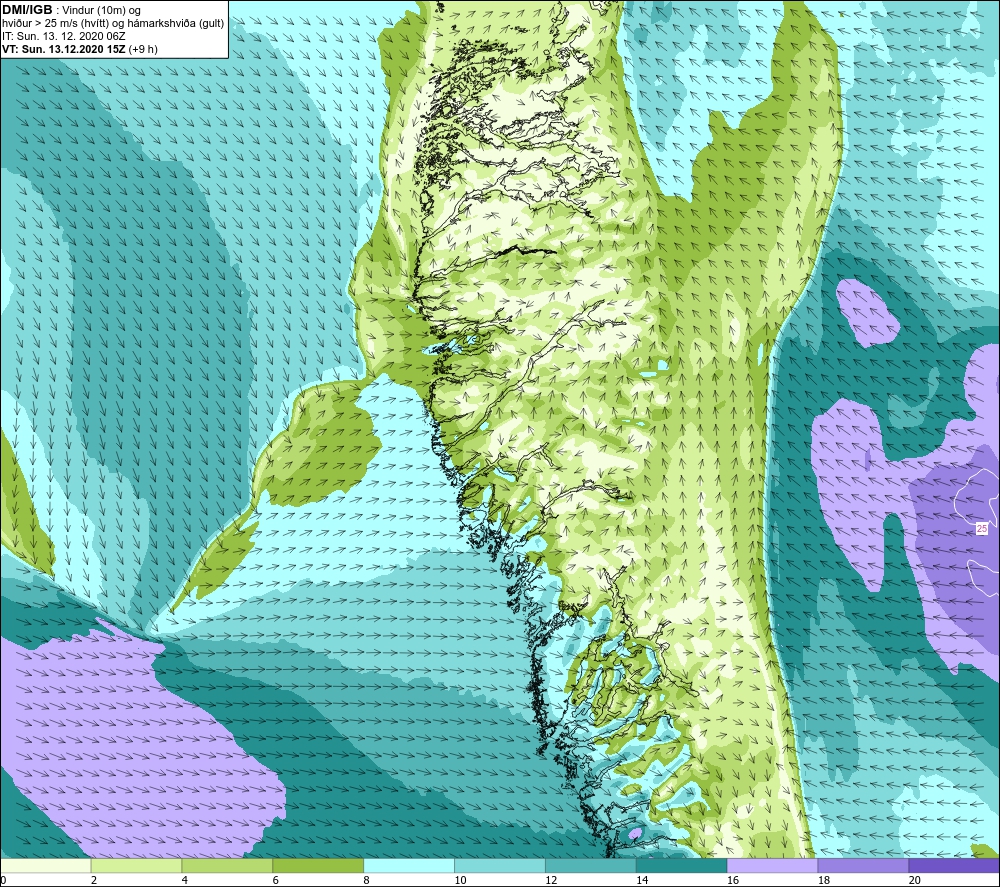
Task: Click the legend swatch between 8 and 10
Action: pos(409,865)
